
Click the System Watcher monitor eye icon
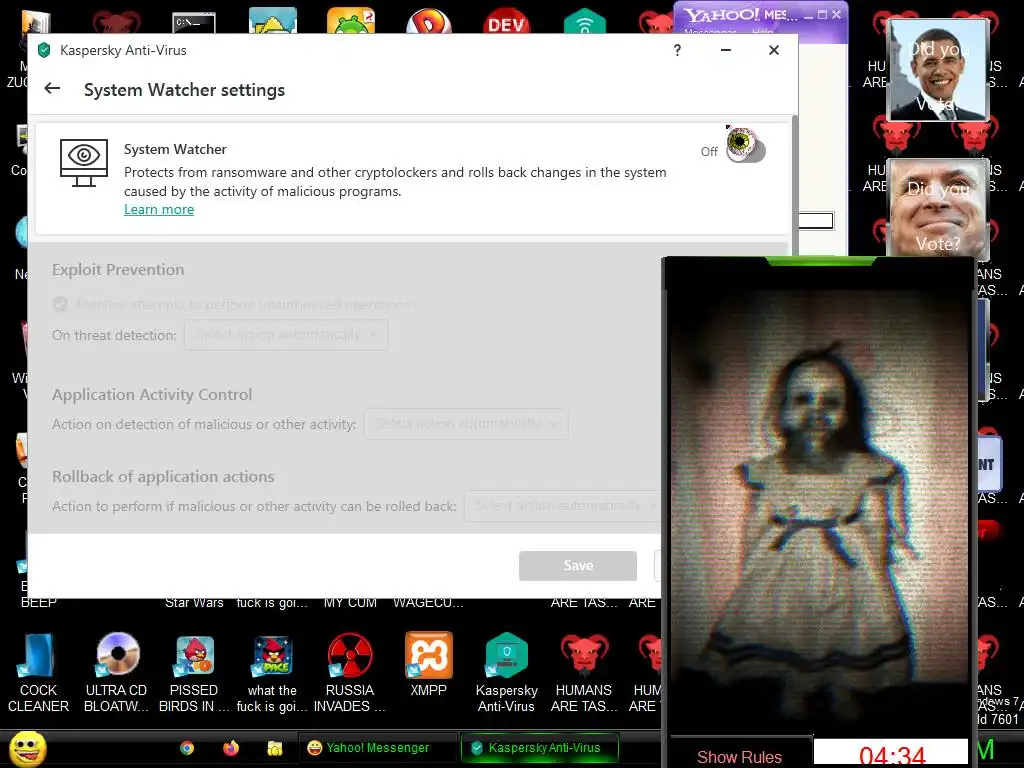(84, 162)
